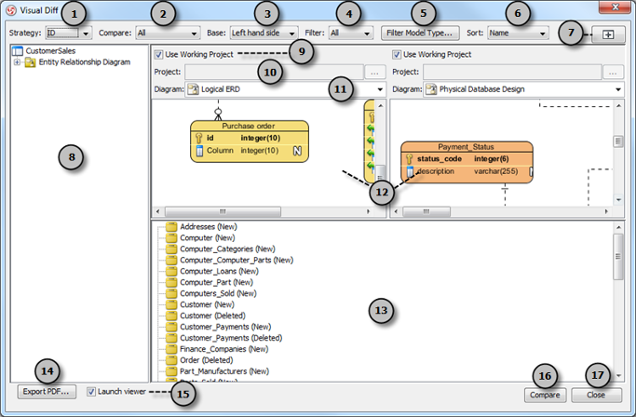
Task: Open the Filter dropdown set to All
Action: [351, 33]
